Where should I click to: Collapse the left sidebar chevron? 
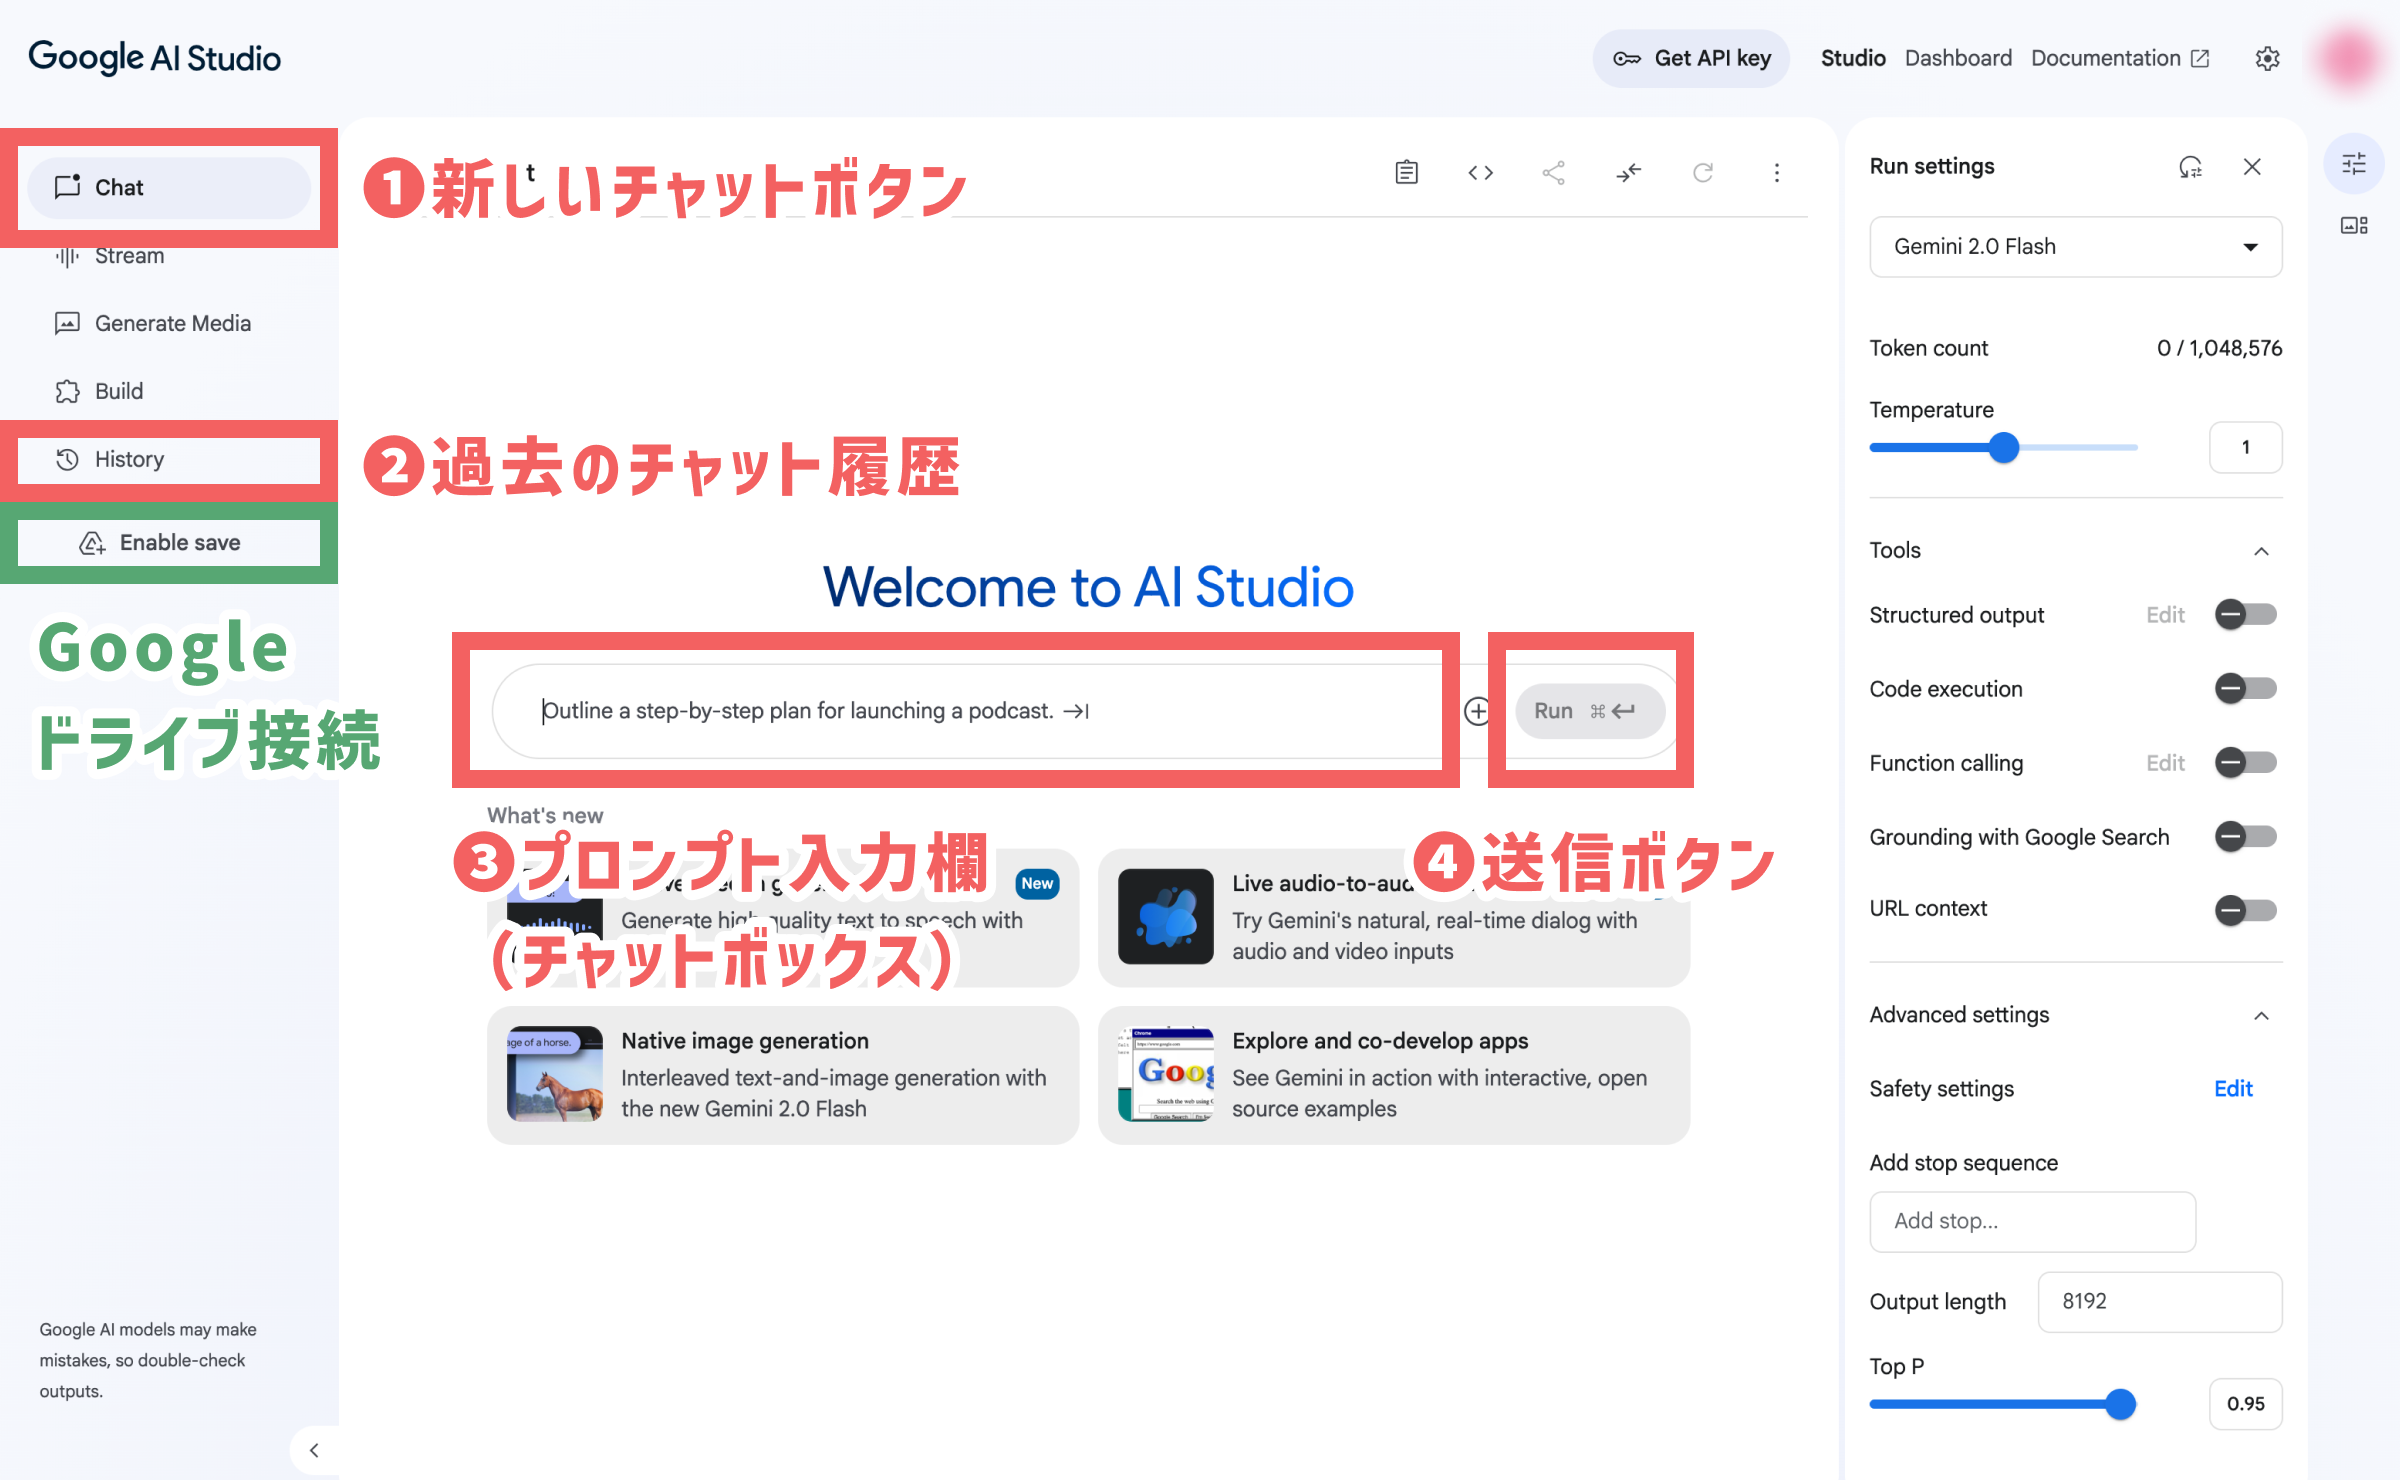click(x=314, y=1450)
